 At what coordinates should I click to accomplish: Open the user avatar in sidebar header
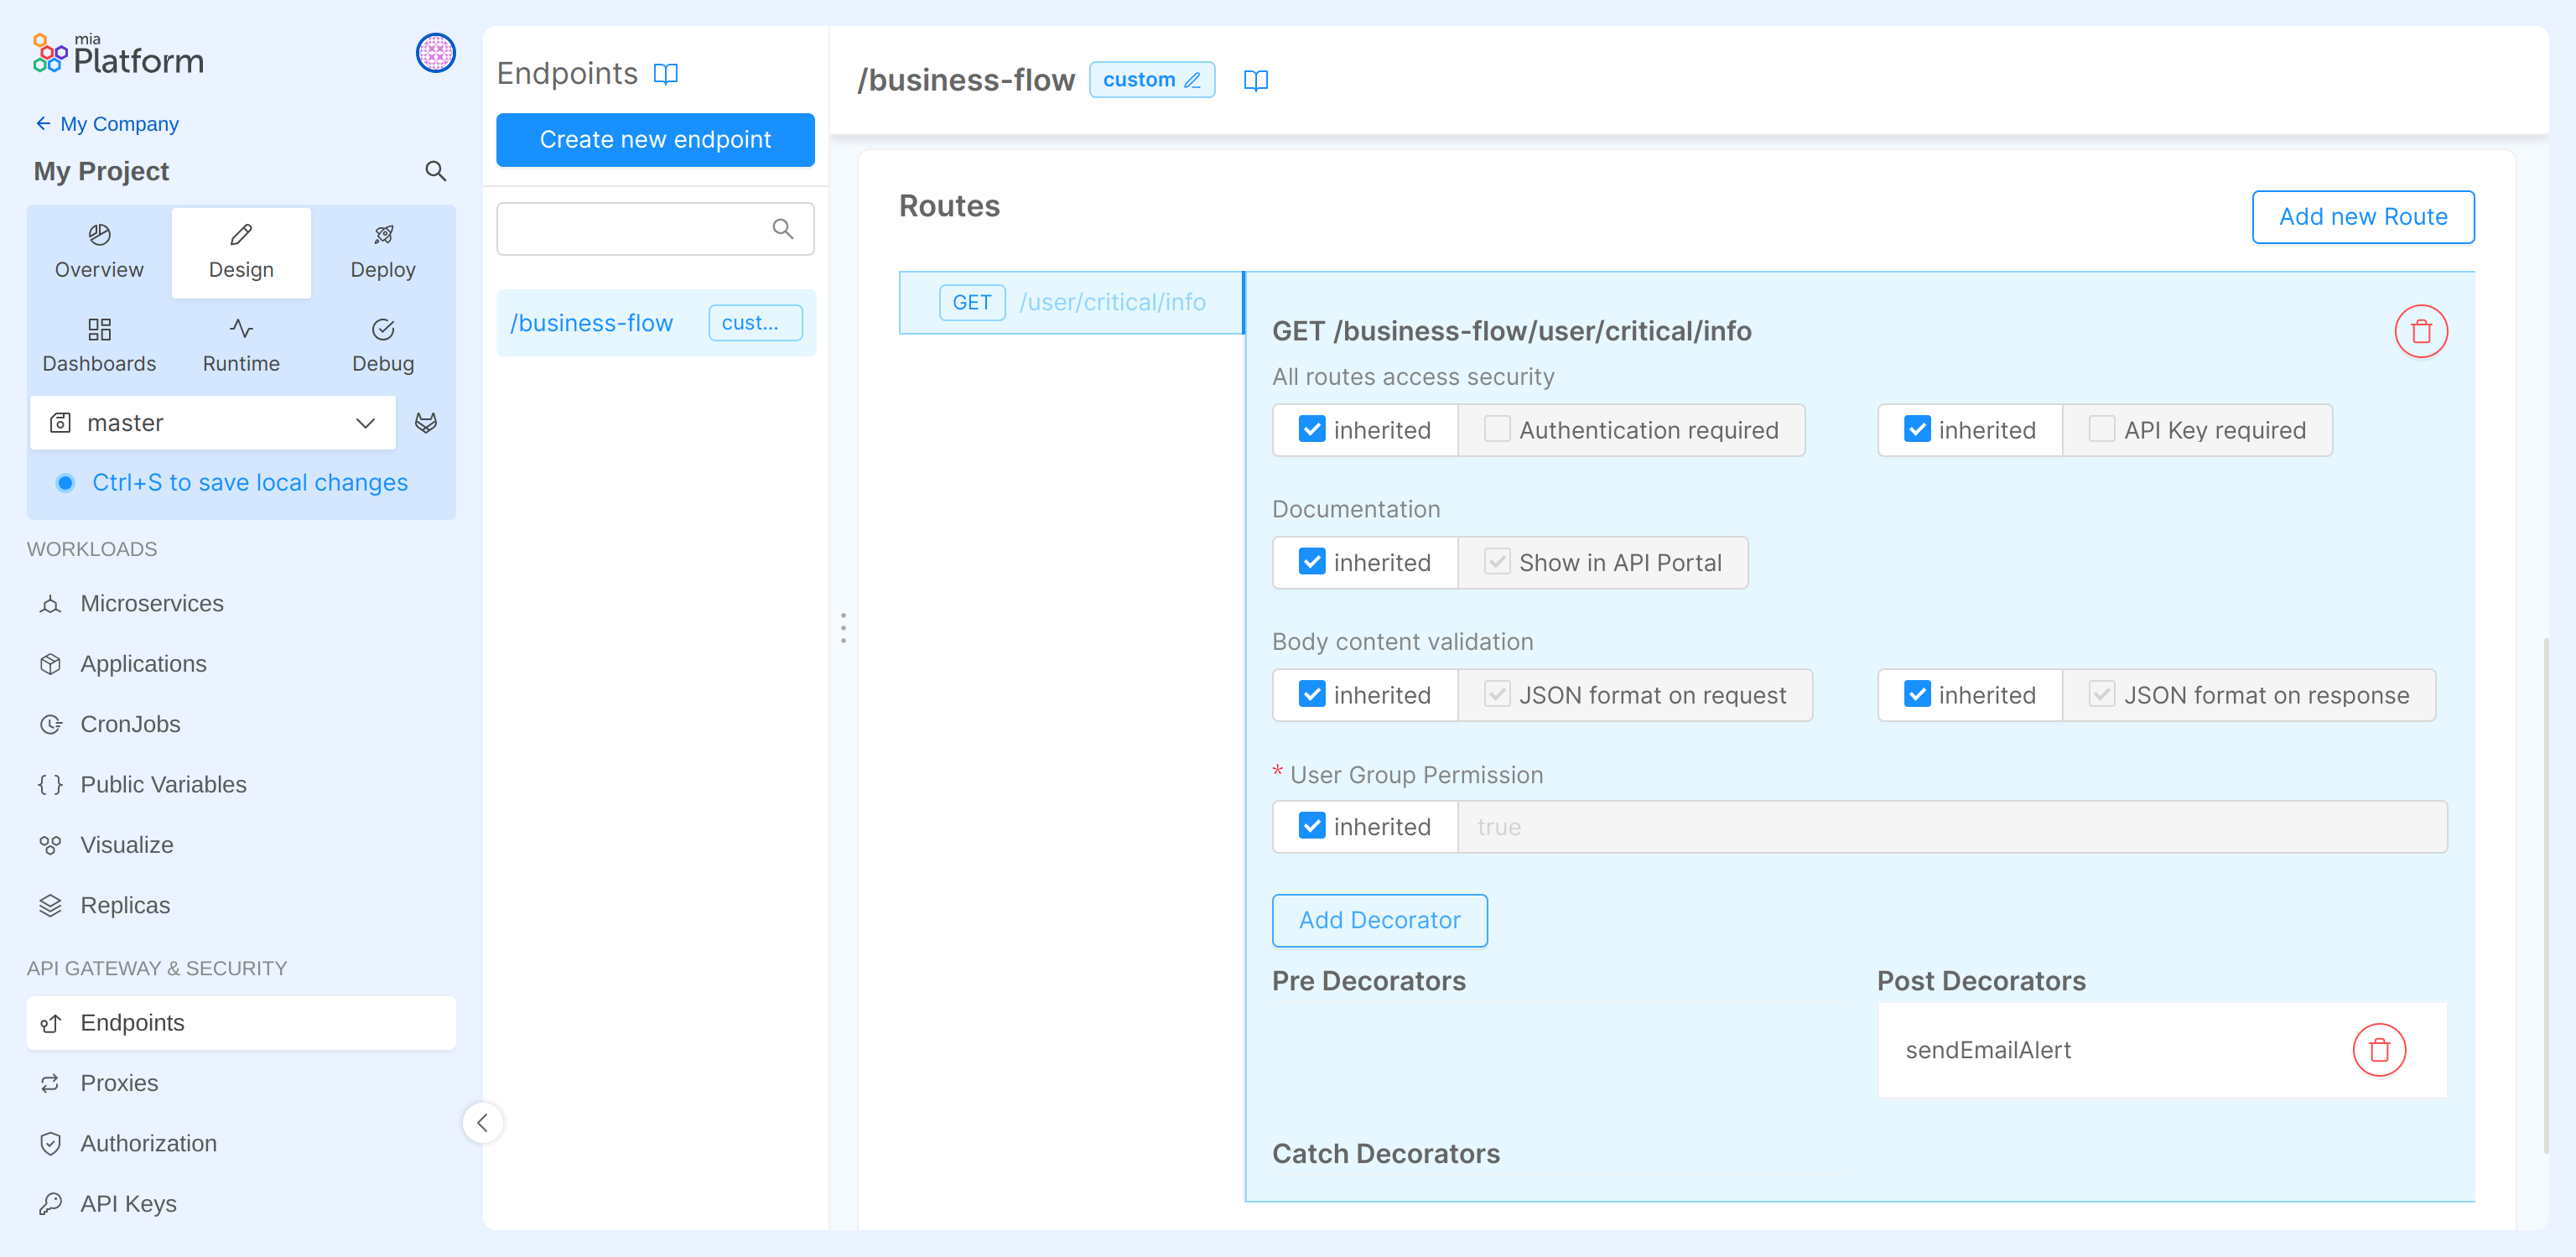(x=435, y=53)
